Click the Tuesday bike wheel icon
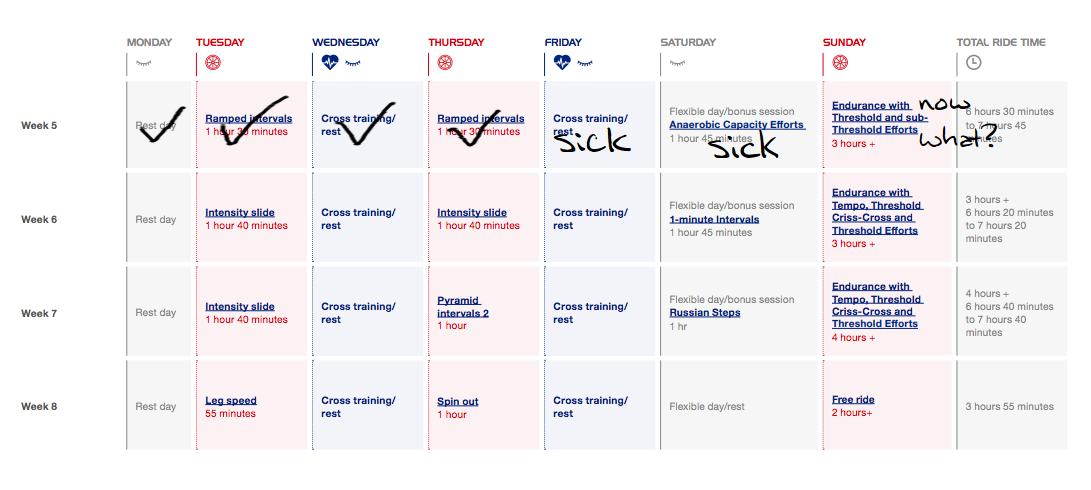This screenshot has height=490, width=1091. tap(212, 62)
